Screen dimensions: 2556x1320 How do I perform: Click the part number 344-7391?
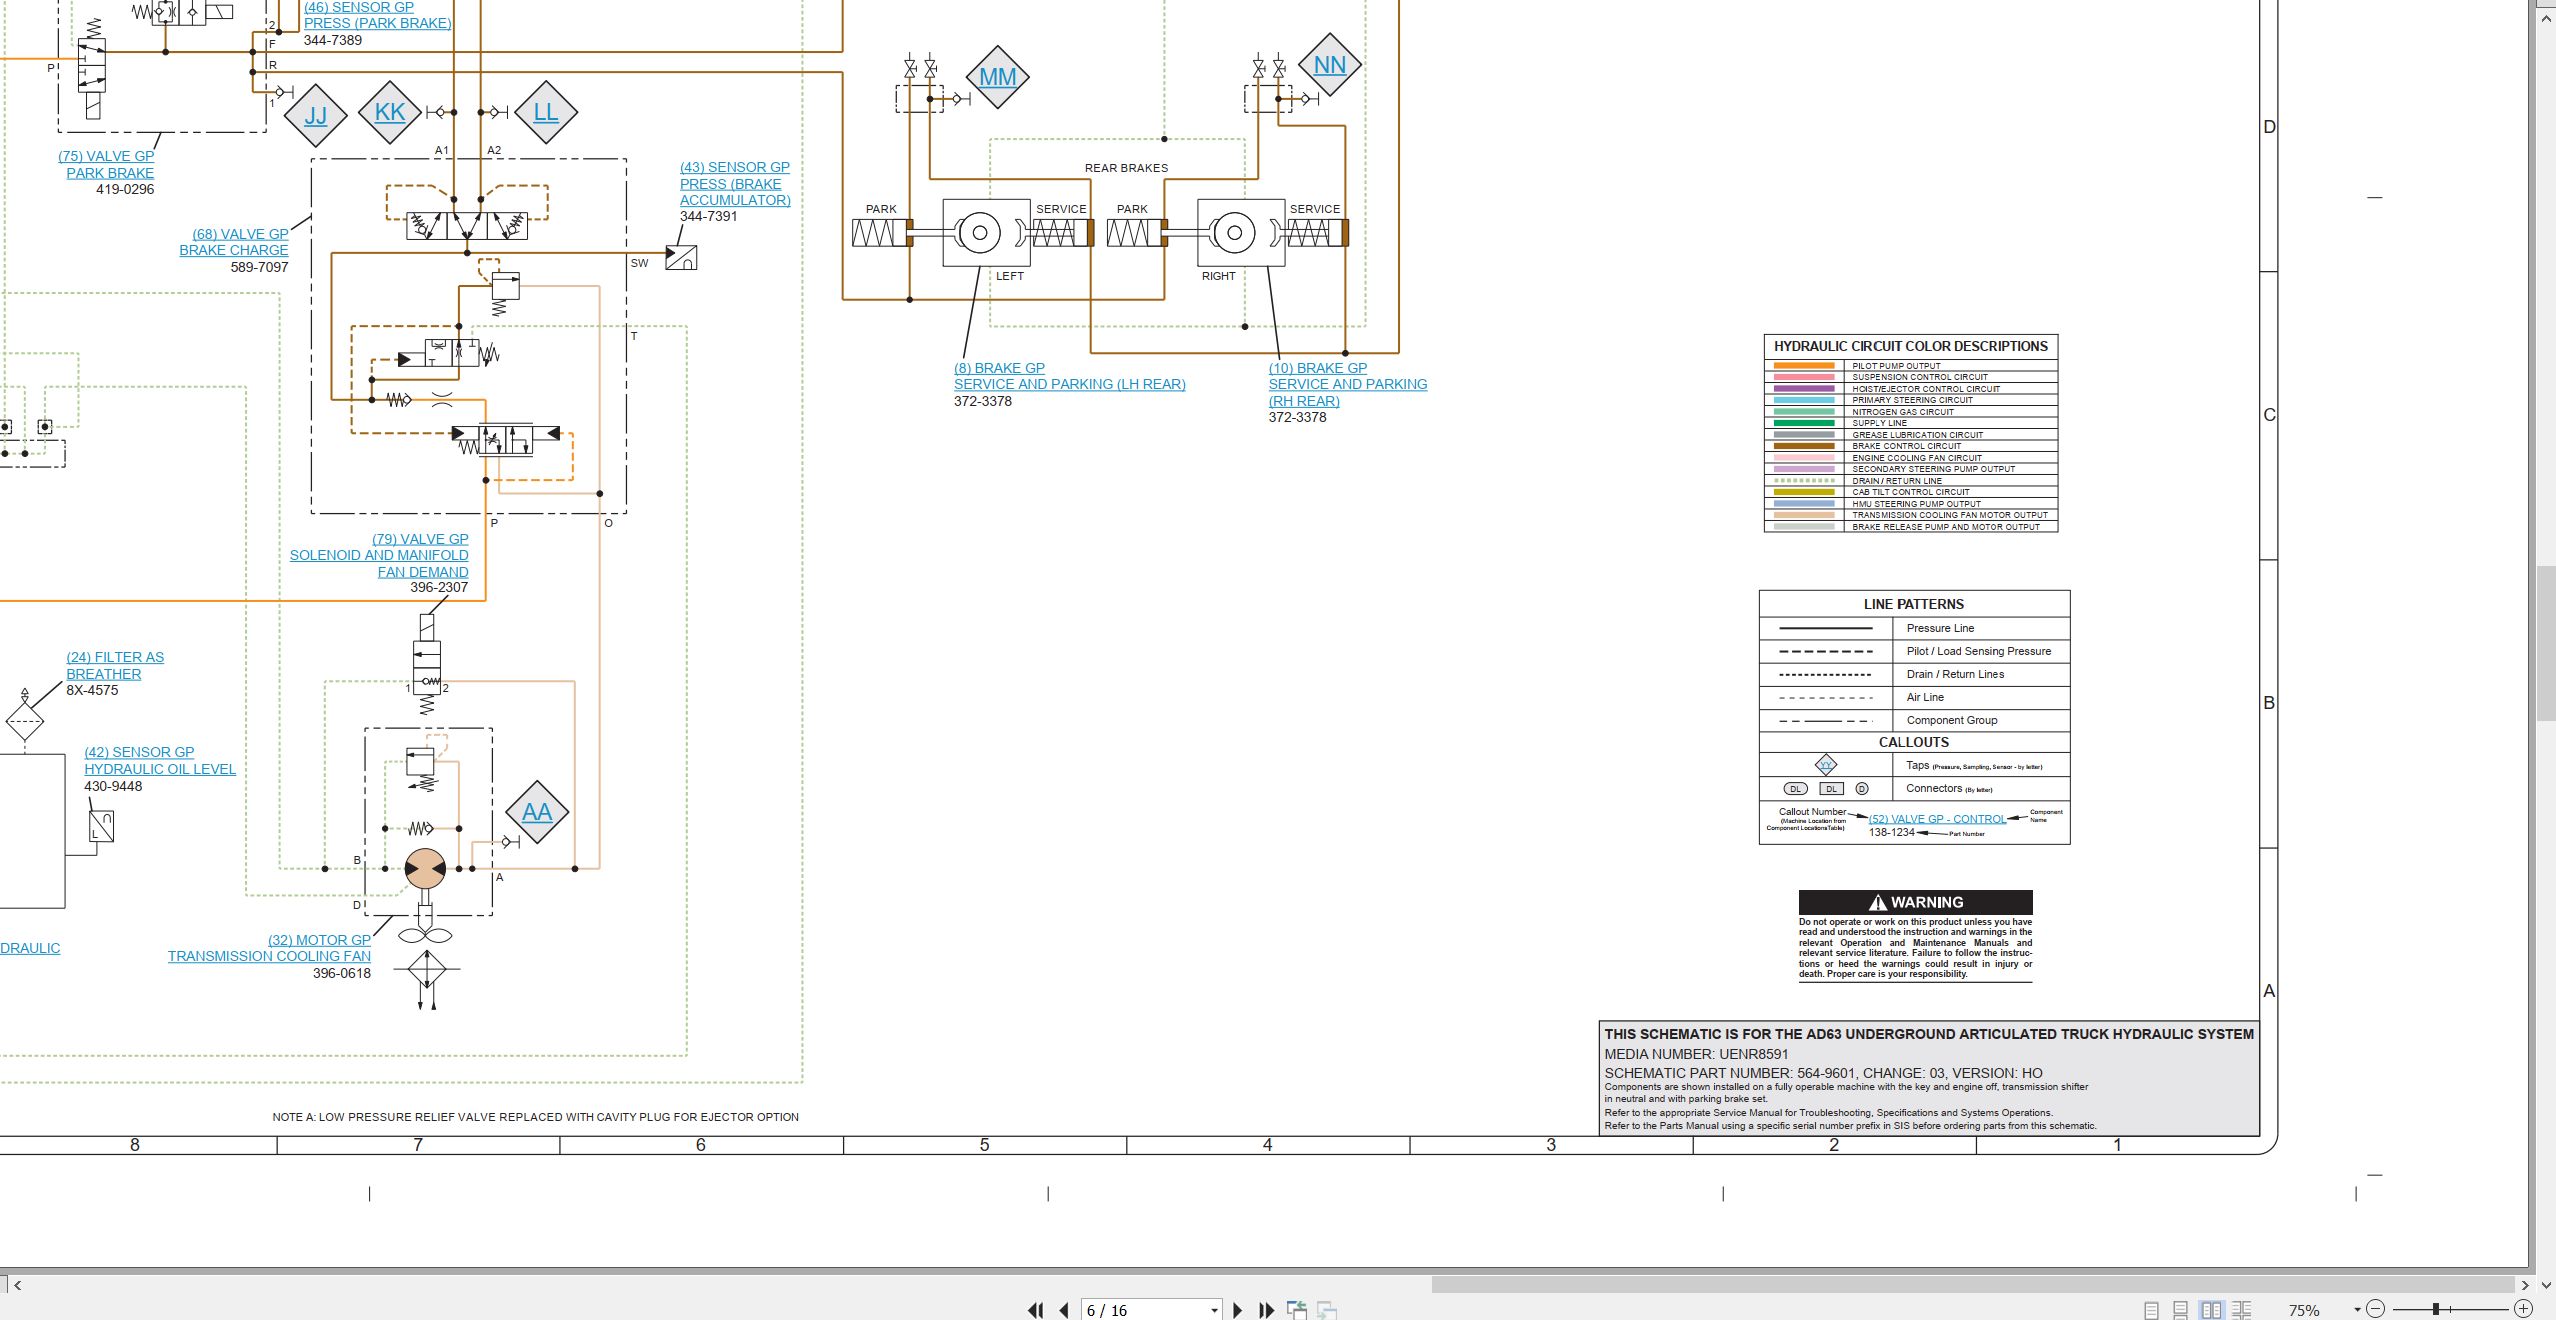coord(708,217)
